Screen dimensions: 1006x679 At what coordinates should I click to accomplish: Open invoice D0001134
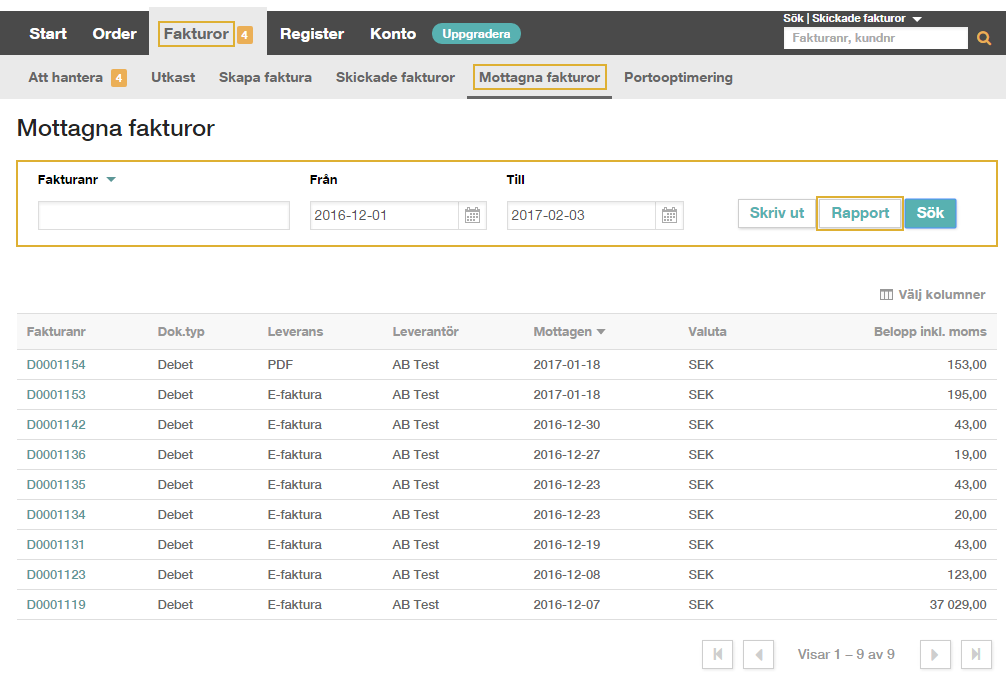(56, 515)
